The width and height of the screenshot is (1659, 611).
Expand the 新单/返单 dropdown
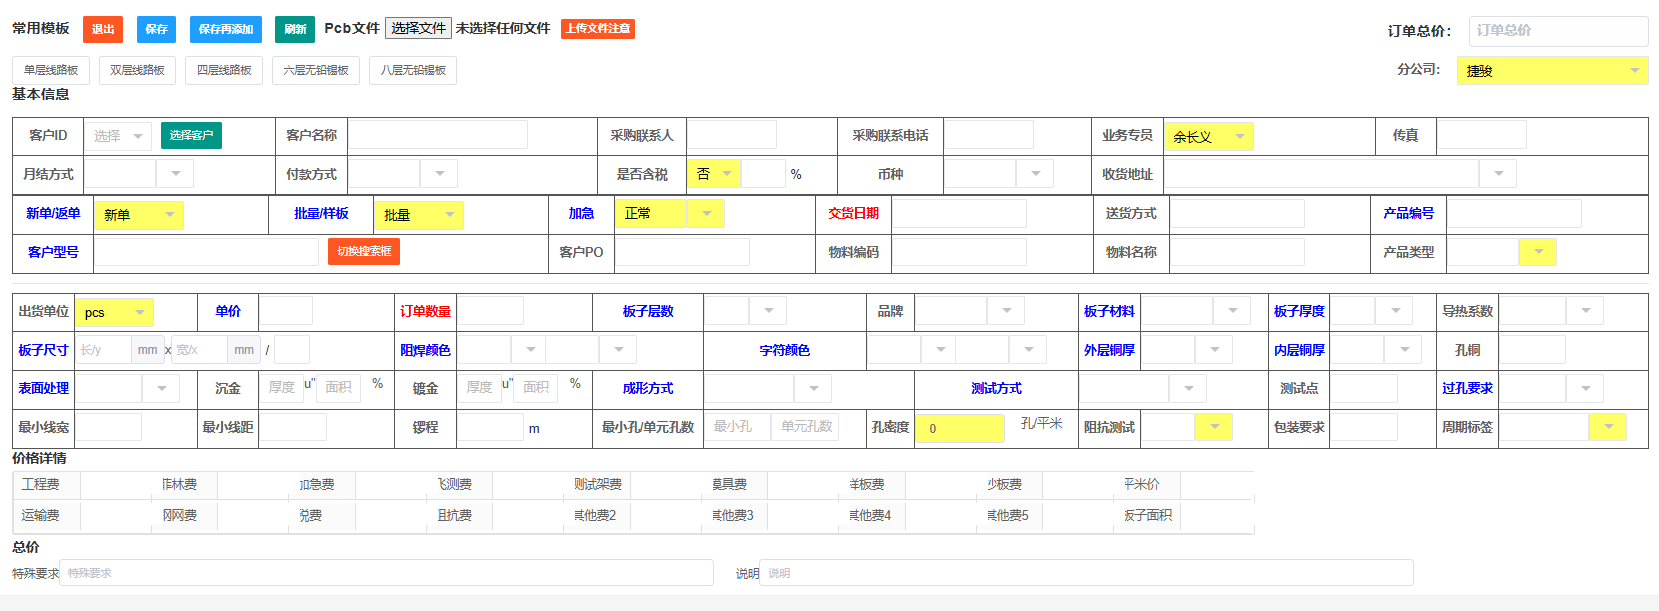(x=139, y=214)
